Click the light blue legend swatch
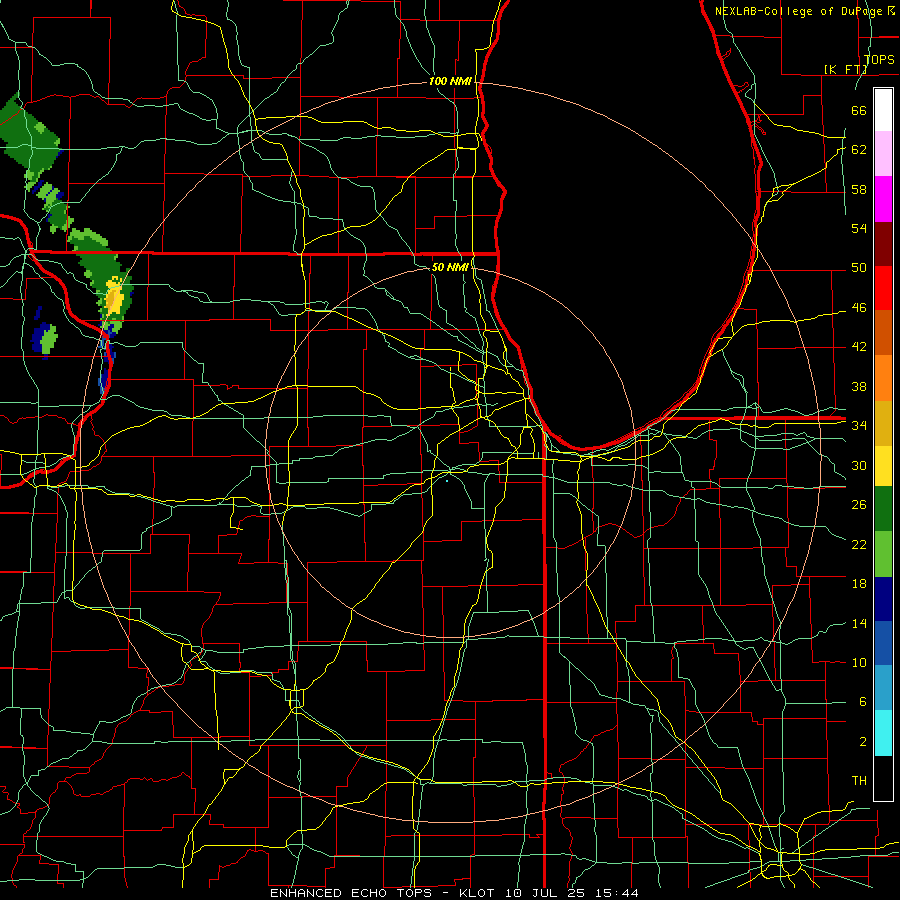Screen dimensions: 900x900 coord(883,687)
